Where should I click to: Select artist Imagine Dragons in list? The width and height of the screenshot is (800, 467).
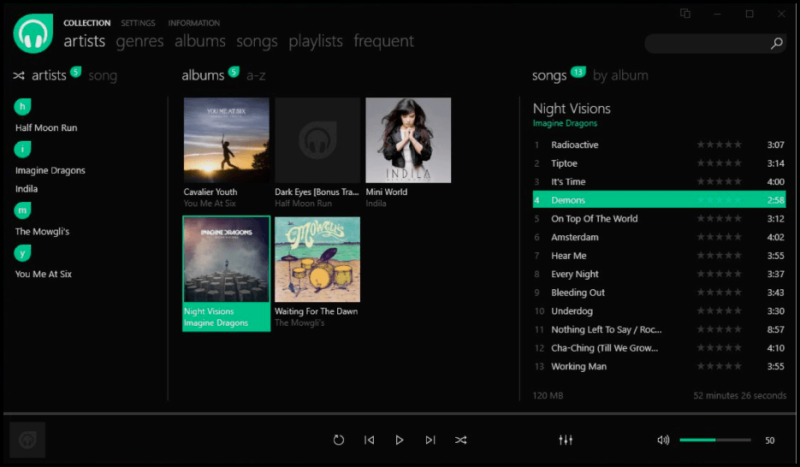(50, 170)
